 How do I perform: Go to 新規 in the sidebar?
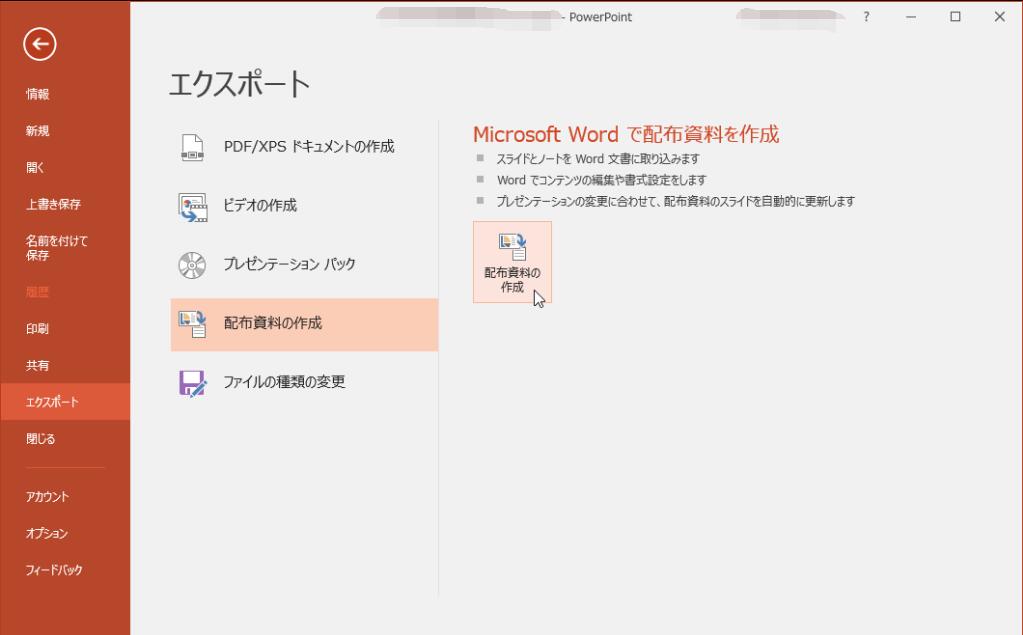click(38, 131)
